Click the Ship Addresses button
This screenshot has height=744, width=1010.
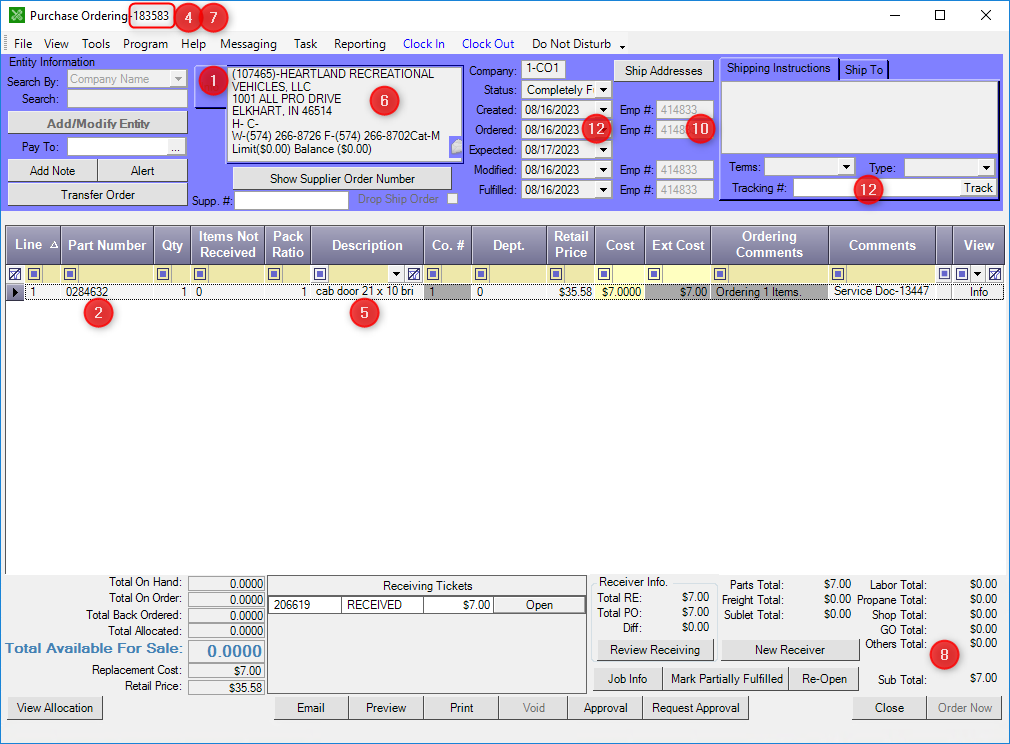(663, 71)
